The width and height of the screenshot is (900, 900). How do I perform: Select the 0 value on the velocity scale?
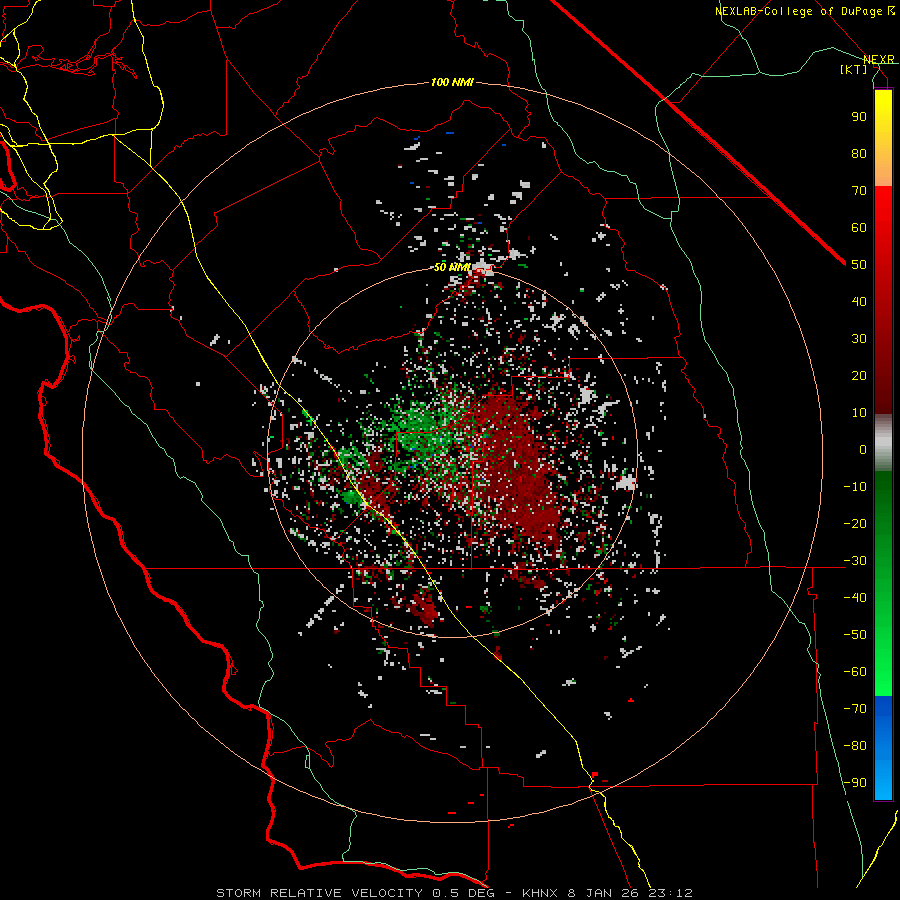click(x=863, y=450)
